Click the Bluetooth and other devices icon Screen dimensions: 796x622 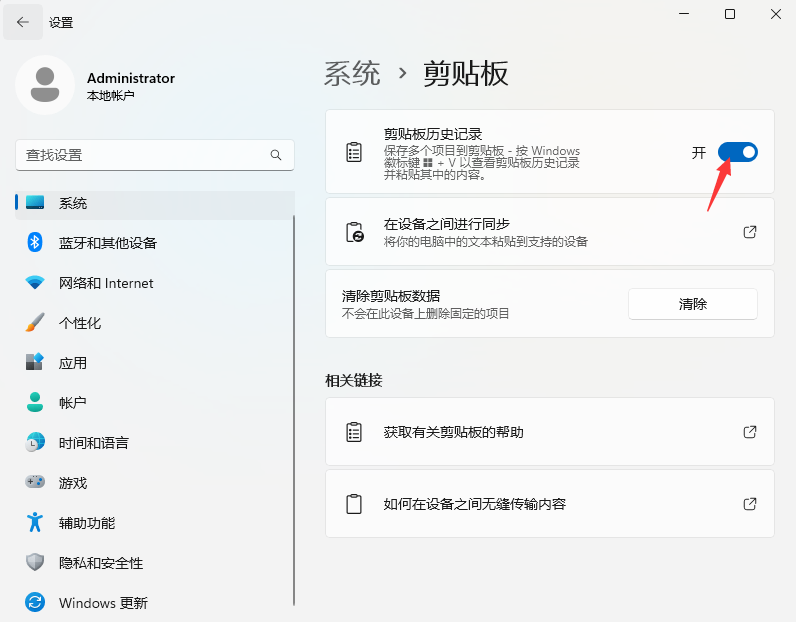35,243
